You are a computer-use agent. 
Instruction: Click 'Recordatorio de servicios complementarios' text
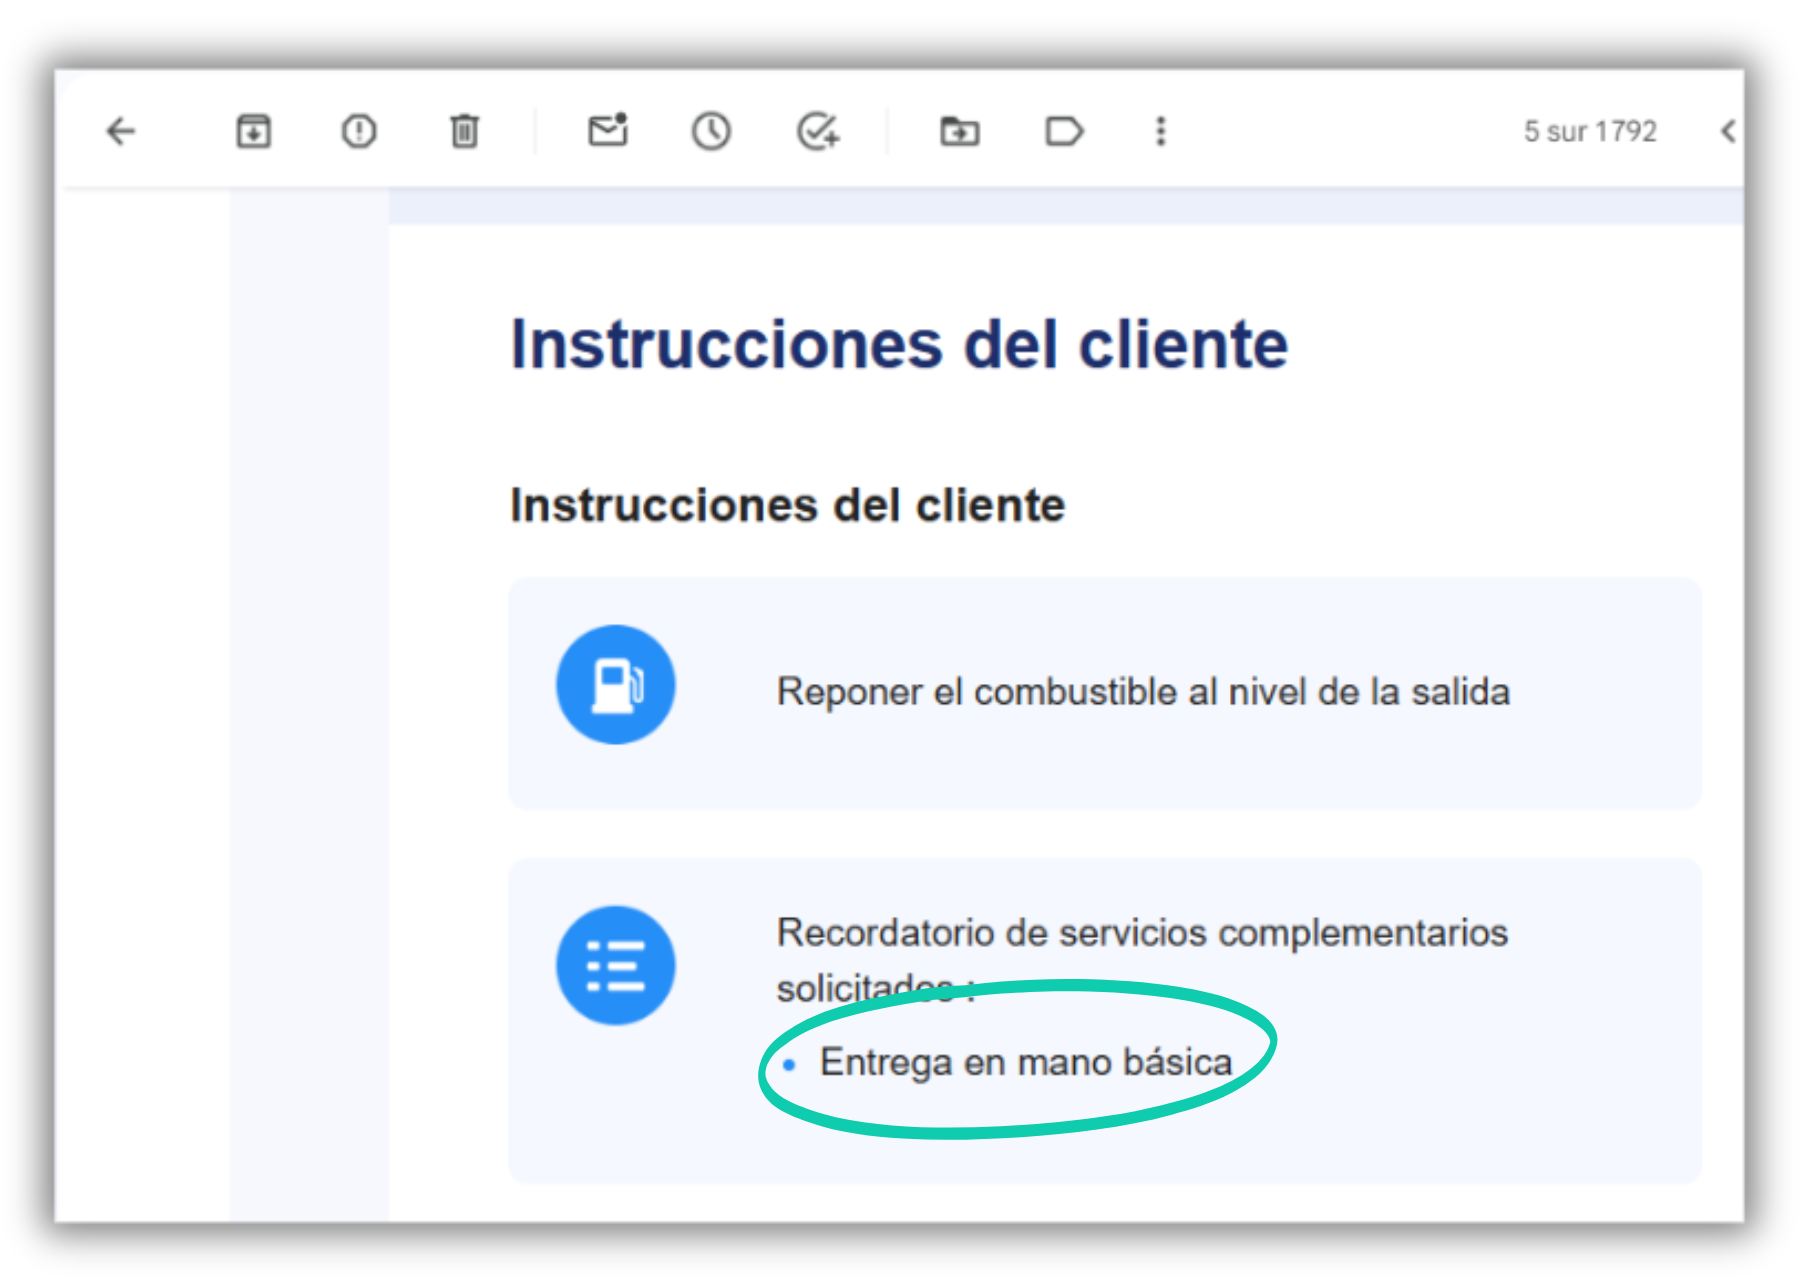[x=1143, y=933]
